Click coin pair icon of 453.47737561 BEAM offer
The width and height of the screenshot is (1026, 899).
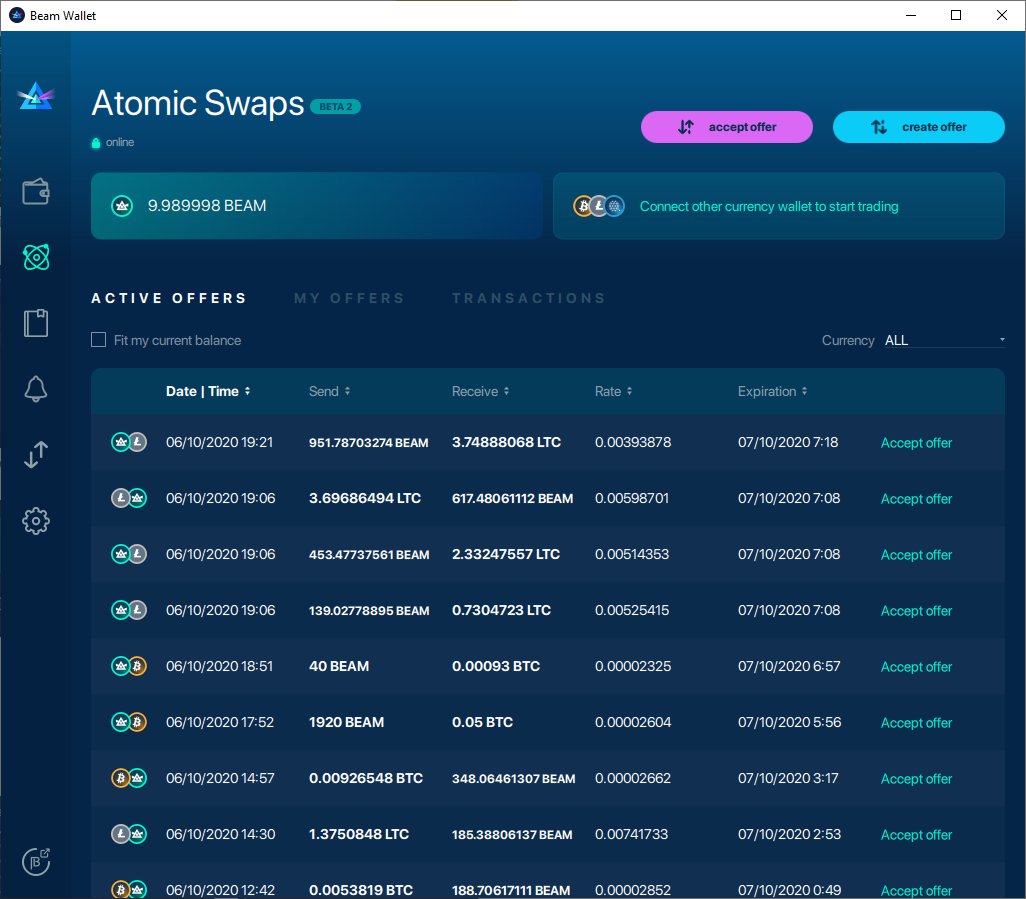[129, 554]
